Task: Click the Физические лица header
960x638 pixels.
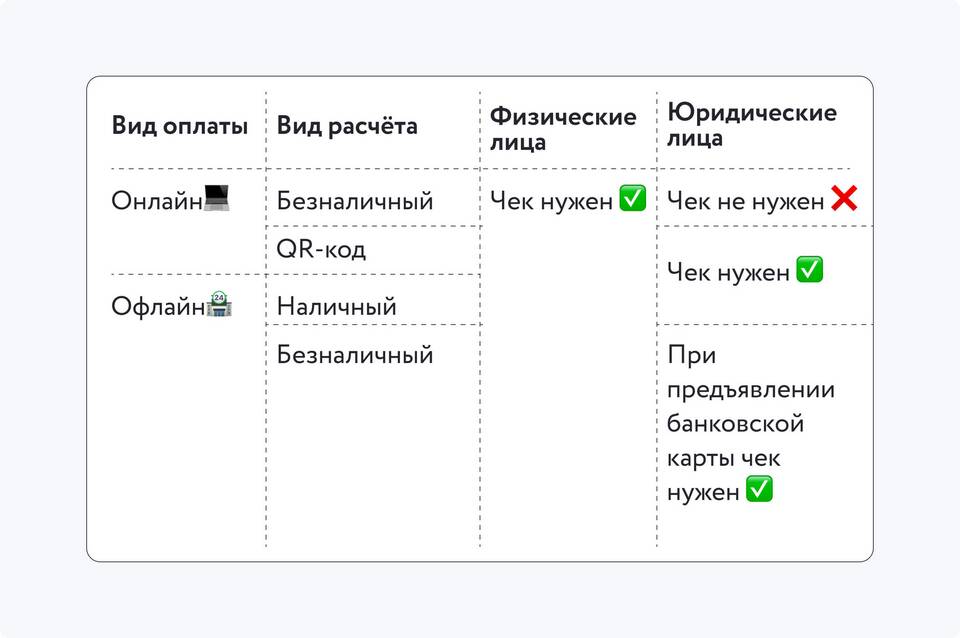Action: [x=563, y=129]
